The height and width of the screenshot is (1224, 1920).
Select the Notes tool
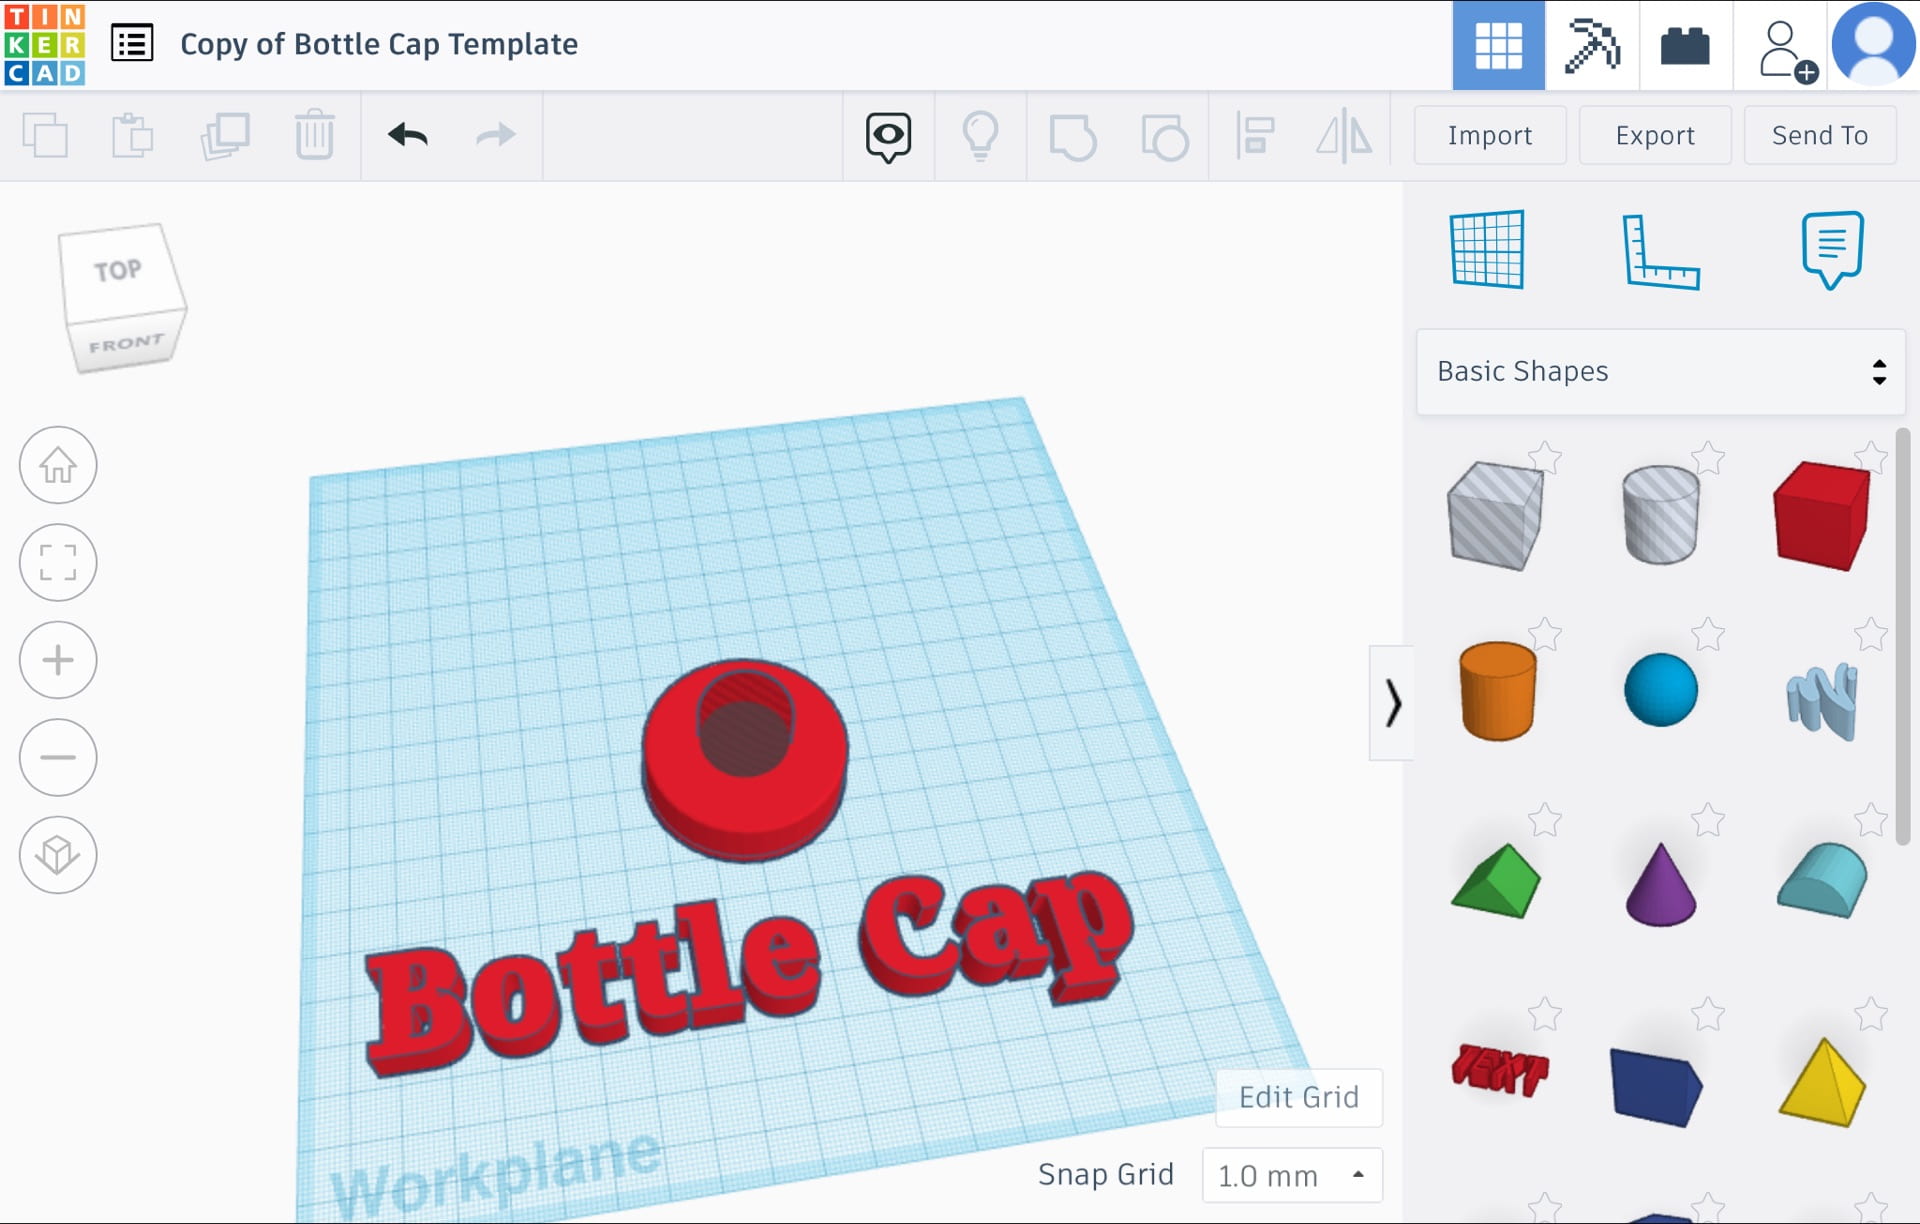[1832, 250]
